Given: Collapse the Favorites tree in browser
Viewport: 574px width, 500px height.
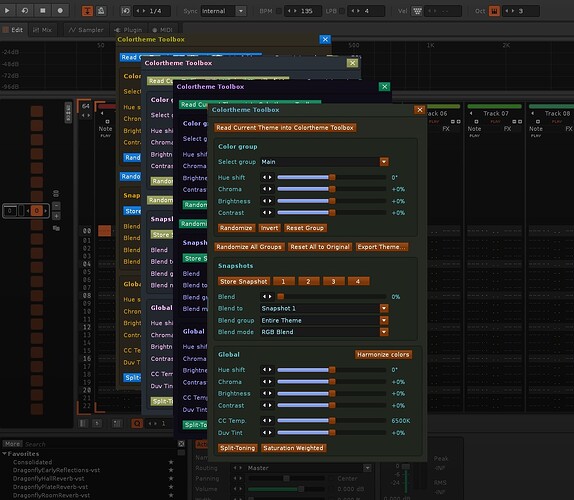Looking at the screenshot, I should click(4, 454).
